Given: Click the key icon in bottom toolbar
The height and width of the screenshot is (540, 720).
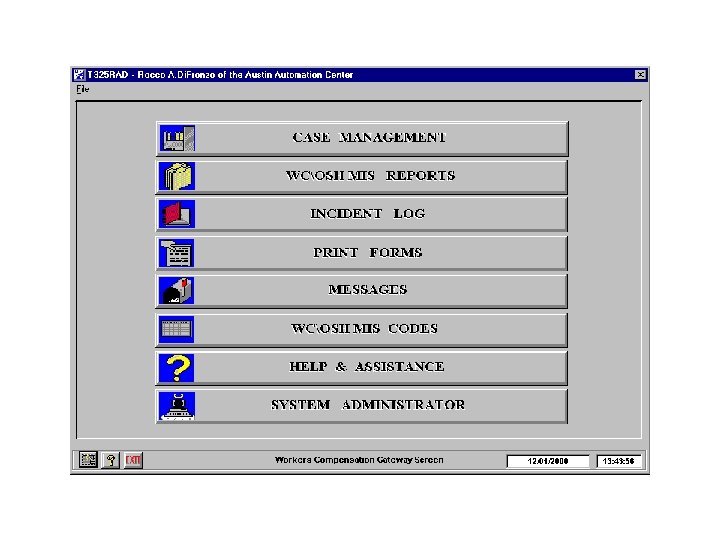Looking at the screenshot, I should click(111, 460).
